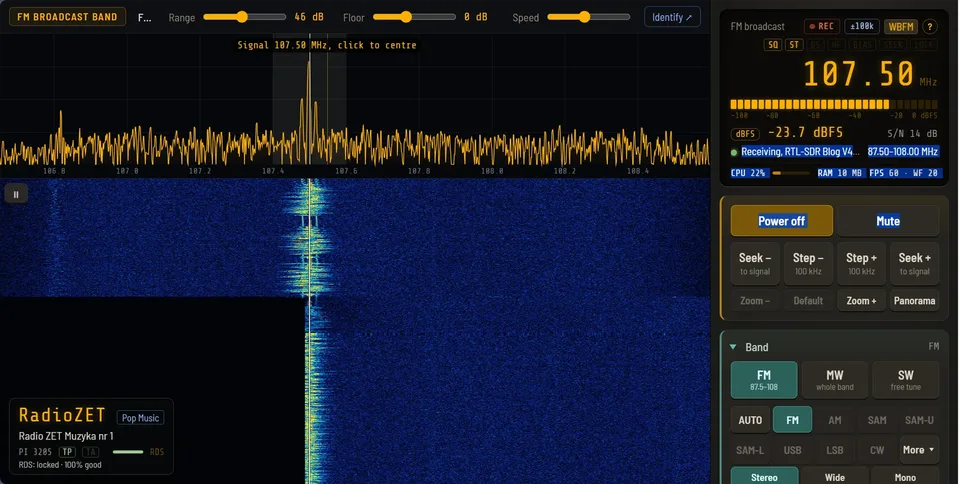Click '-23.7 dBFS' level readout

coord(805,132)
